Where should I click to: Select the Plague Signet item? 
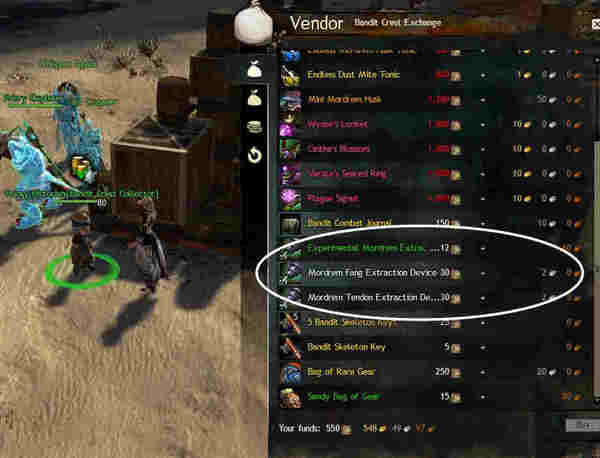pos(432,199)
